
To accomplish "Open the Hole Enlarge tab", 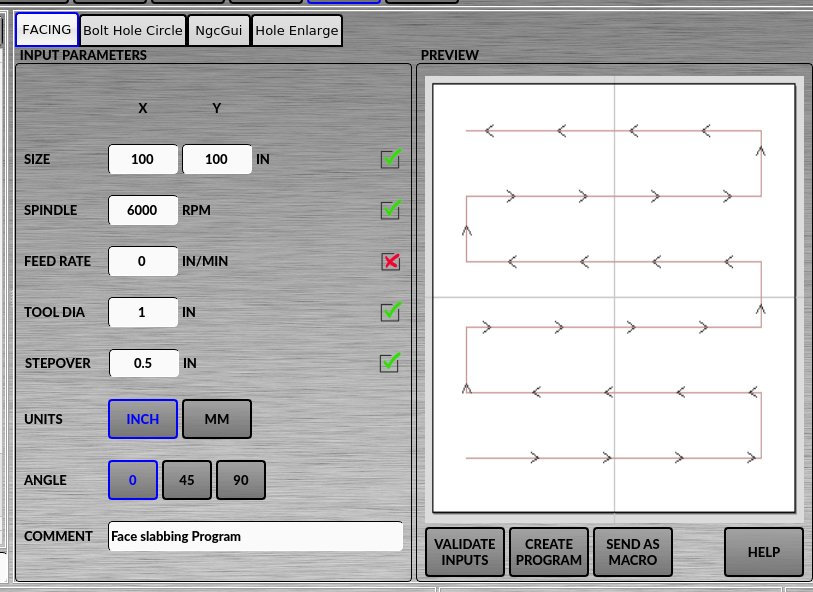I will pyautogui.click(x=297, y=31).
